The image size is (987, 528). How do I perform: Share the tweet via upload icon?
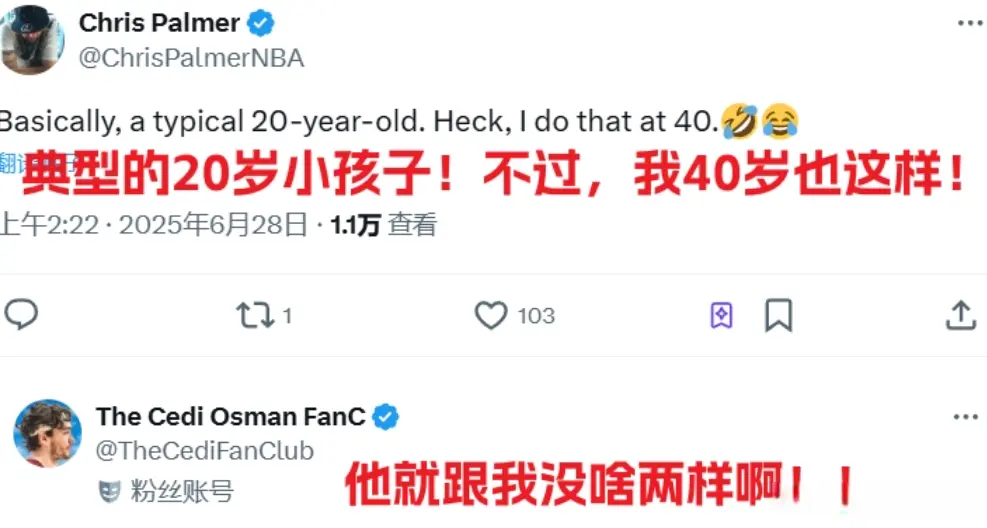[960, 316]
